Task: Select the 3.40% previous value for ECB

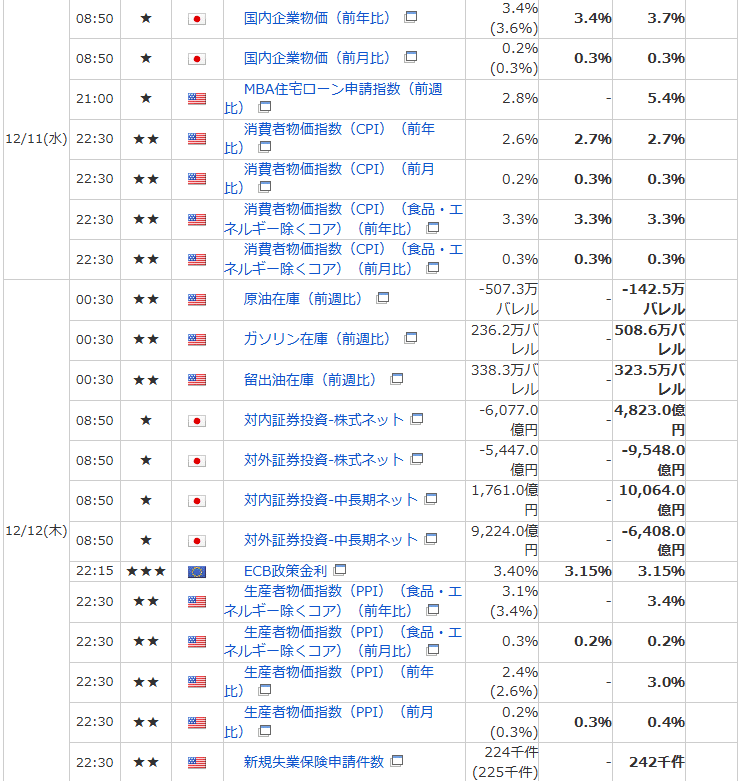Action: coord(515,571)
